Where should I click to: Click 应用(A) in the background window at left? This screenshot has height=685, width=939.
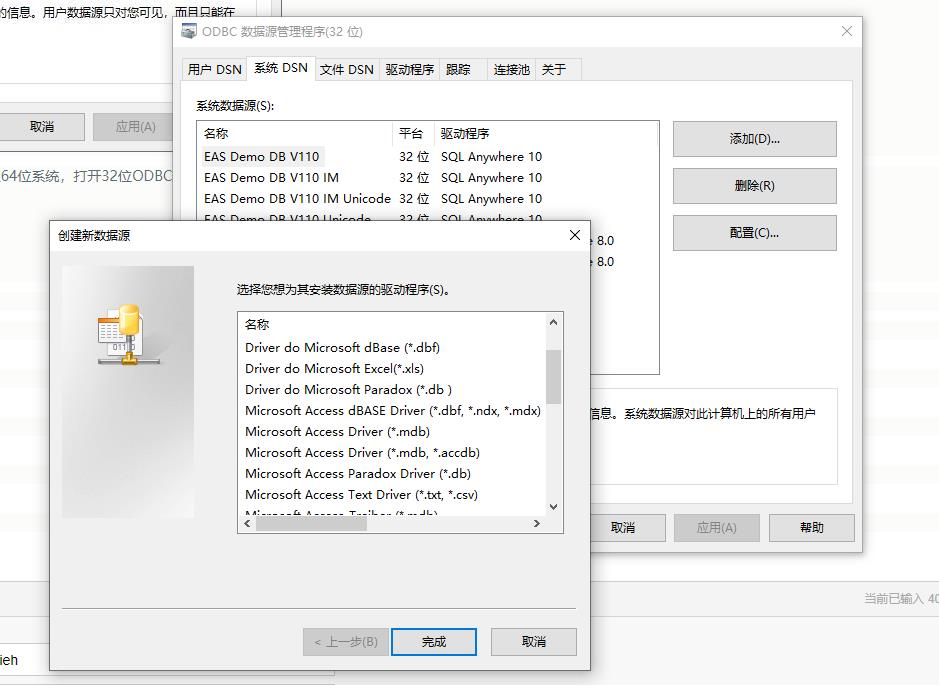click(135, 127)
